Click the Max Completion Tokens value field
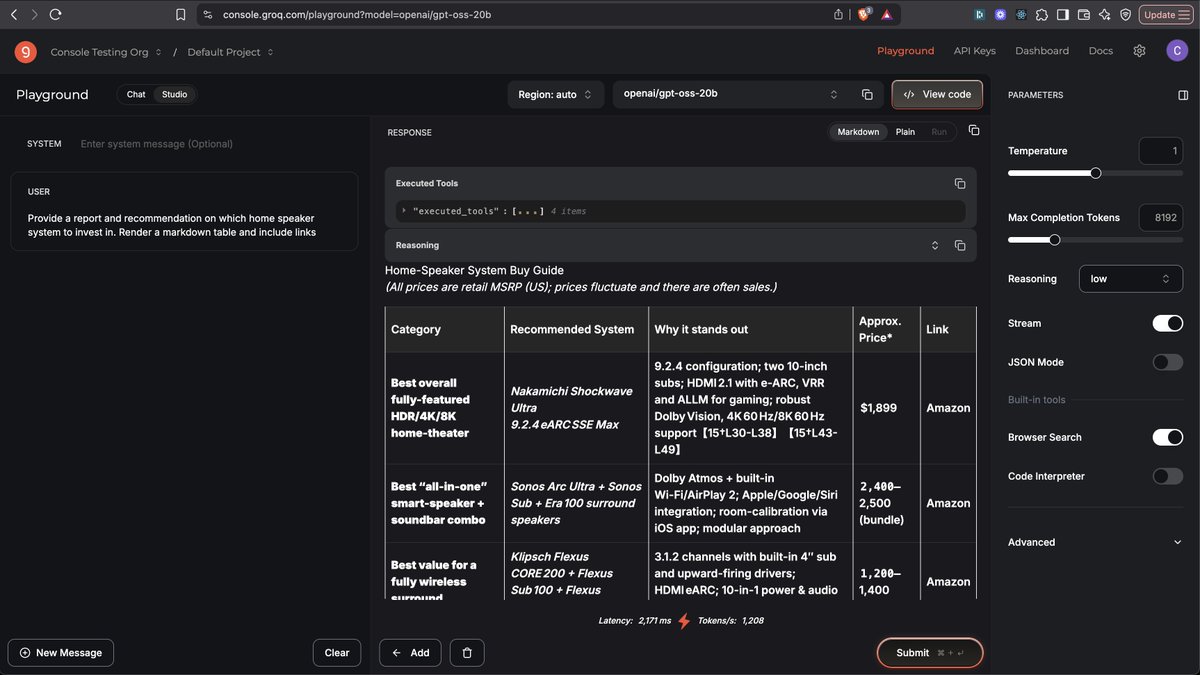This screenshot has width=1200, height=675. [x=1161, y=217]
